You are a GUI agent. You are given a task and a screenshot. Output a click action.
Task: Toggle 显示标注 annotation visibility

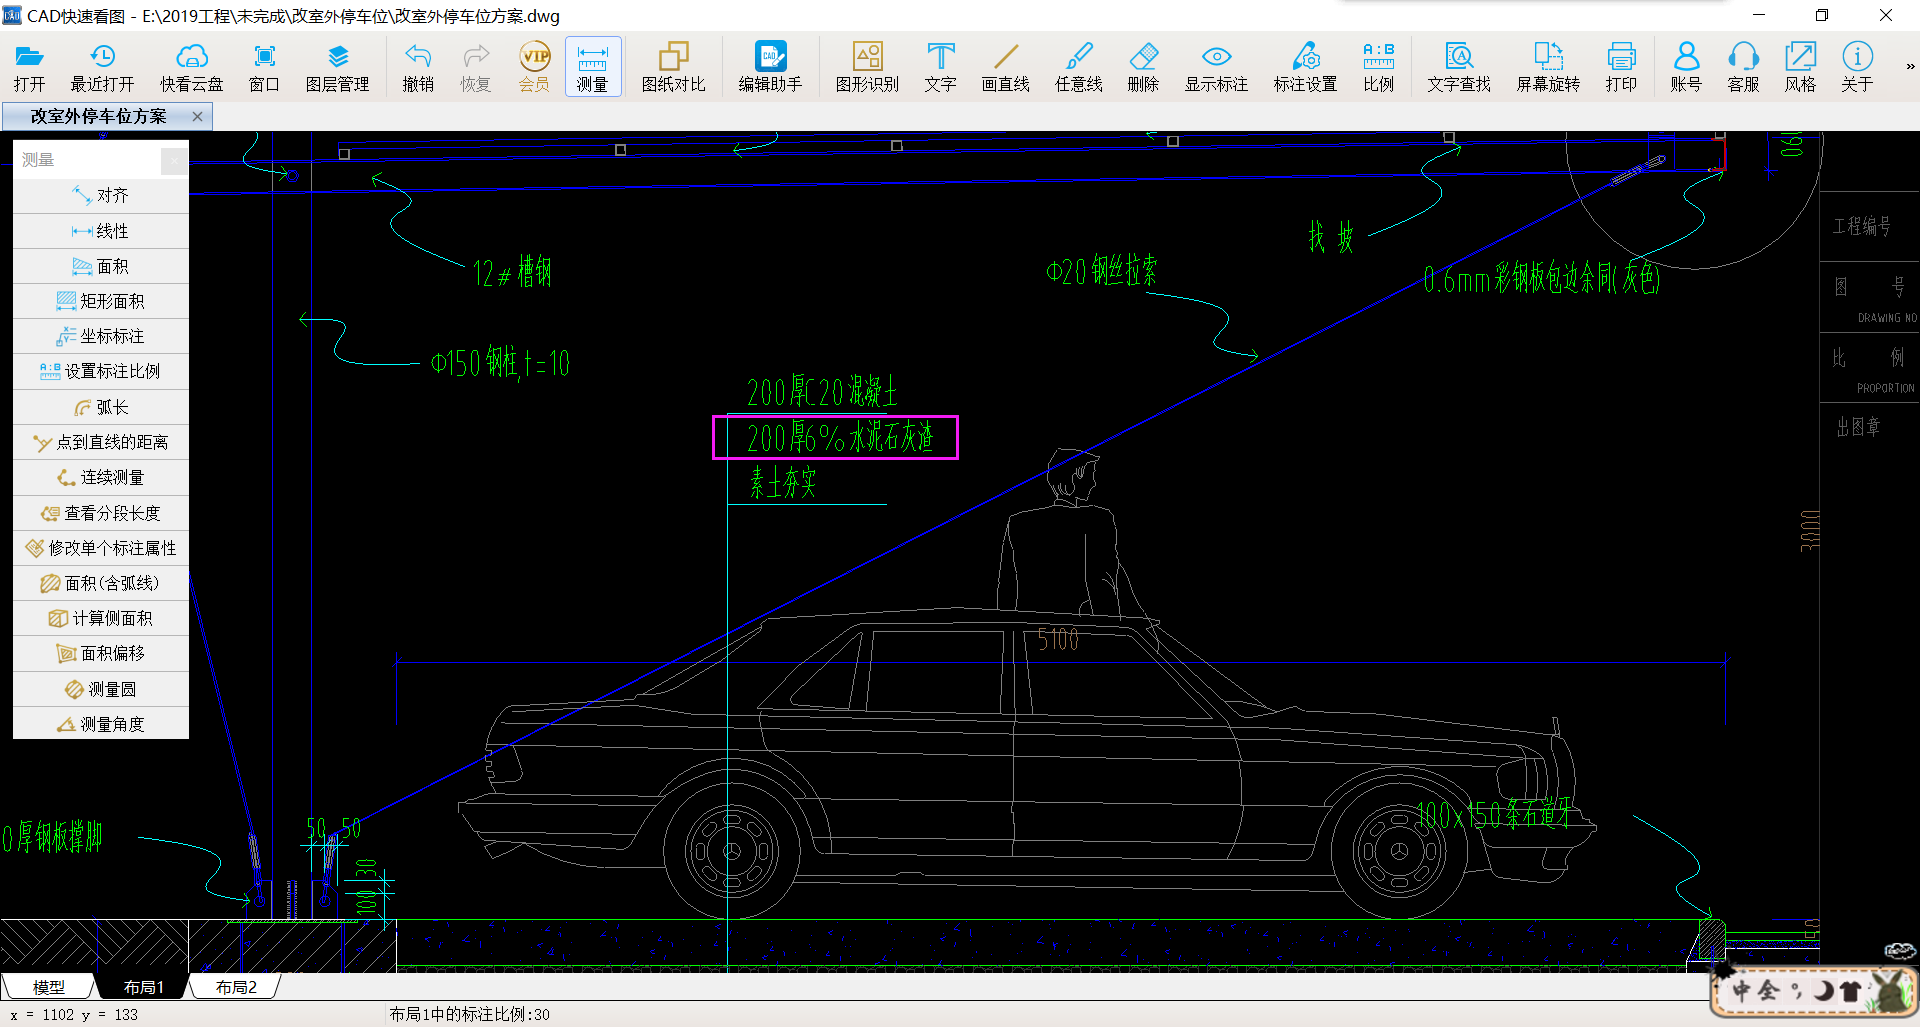pos(1216,68)
